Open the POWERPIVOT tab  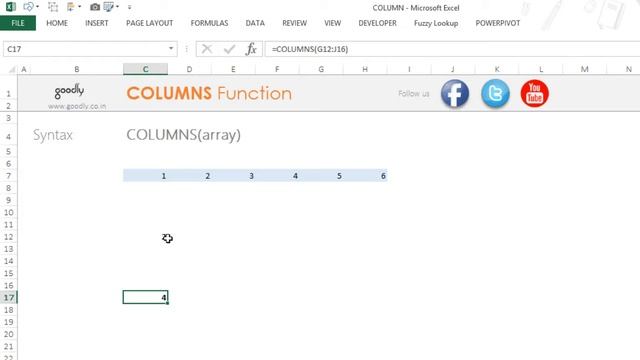(x=498, y=23)
